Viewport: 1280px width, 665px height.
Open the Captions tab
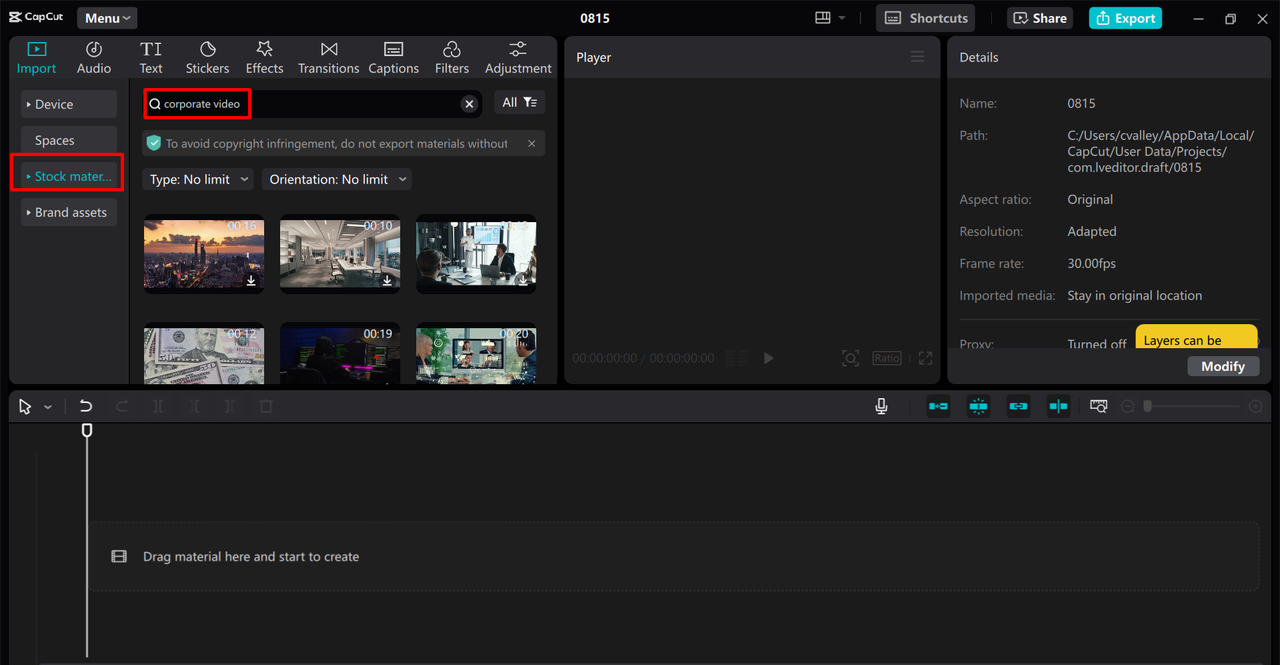(x=393, y=58)
